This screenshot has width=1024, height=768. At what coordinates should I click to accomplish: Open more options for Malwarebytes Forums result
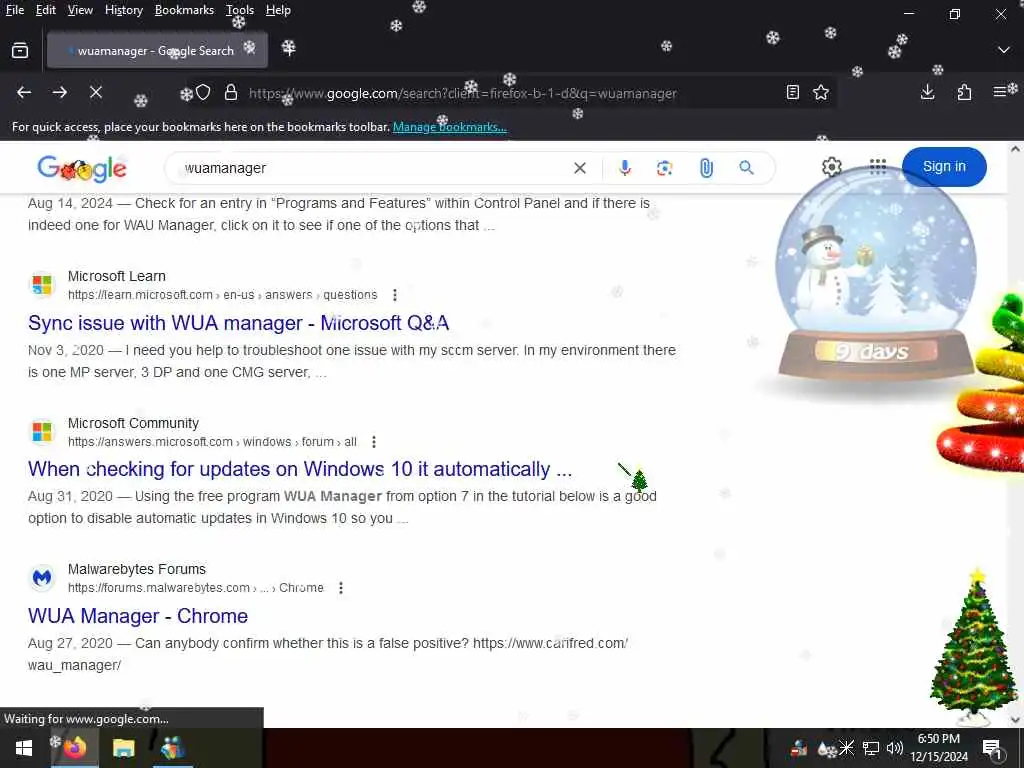click(340, 588)
